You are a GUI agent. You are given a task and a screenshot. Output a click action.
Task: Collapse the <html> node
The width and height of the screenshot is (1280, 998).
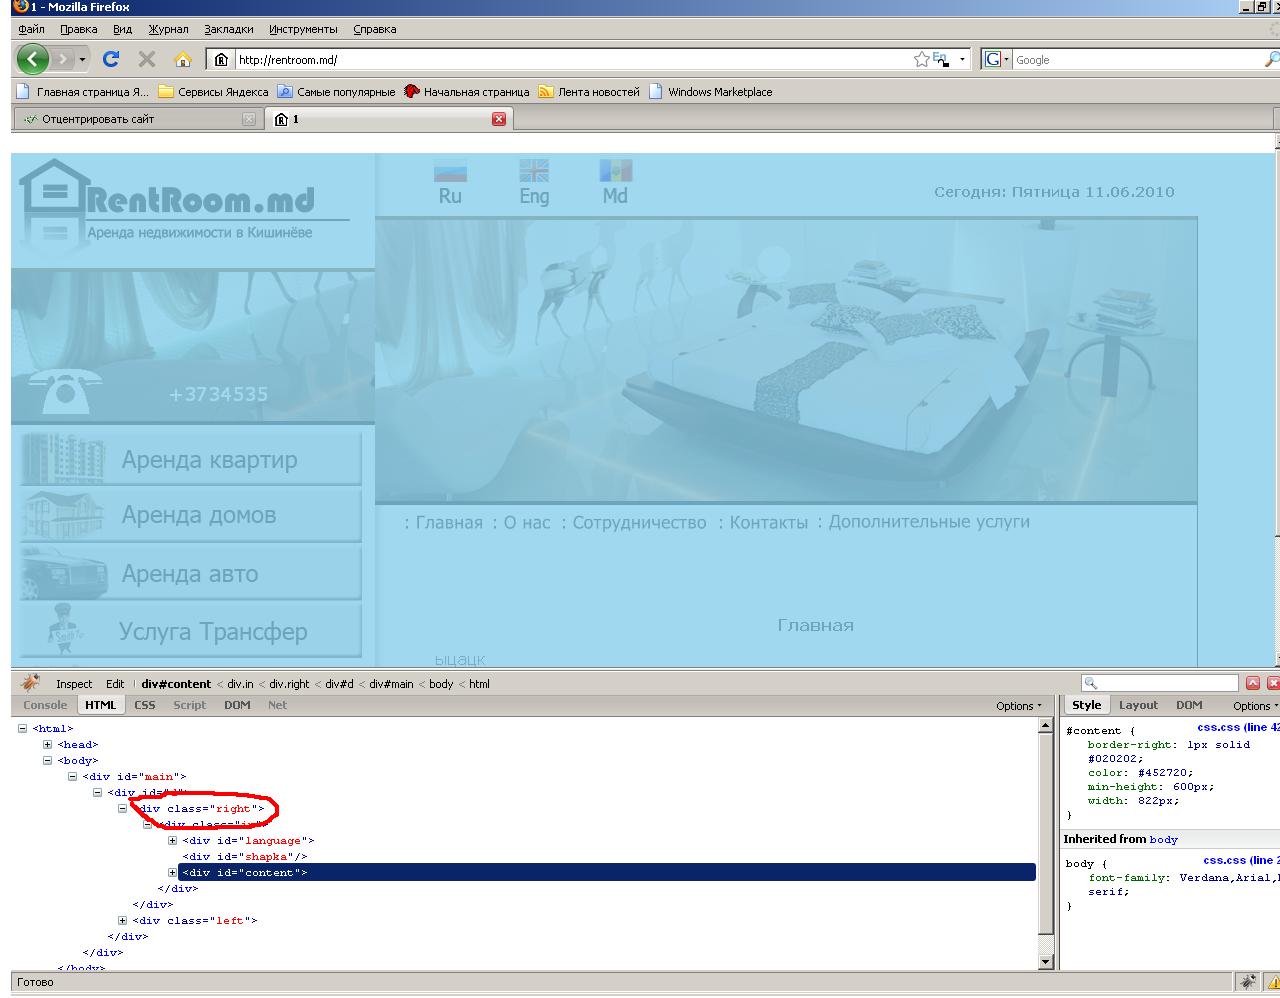tap(23, 728)
